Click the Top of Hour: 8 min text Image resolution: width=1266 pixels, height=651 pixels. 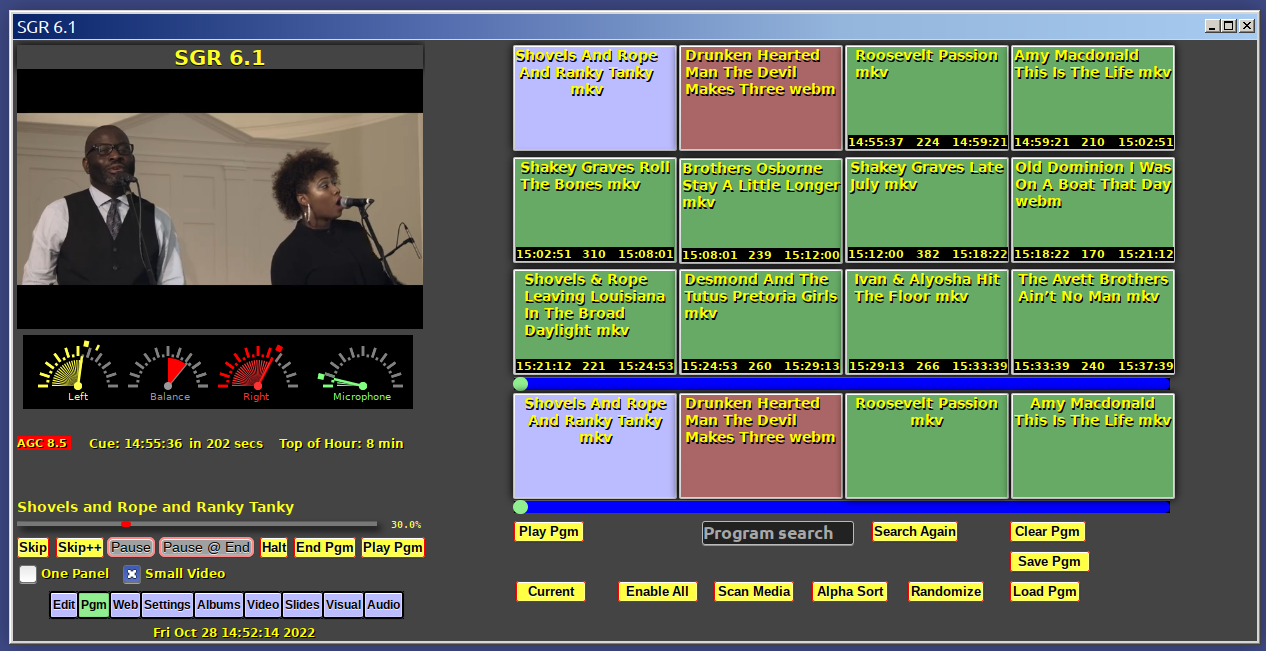[341, 443]
